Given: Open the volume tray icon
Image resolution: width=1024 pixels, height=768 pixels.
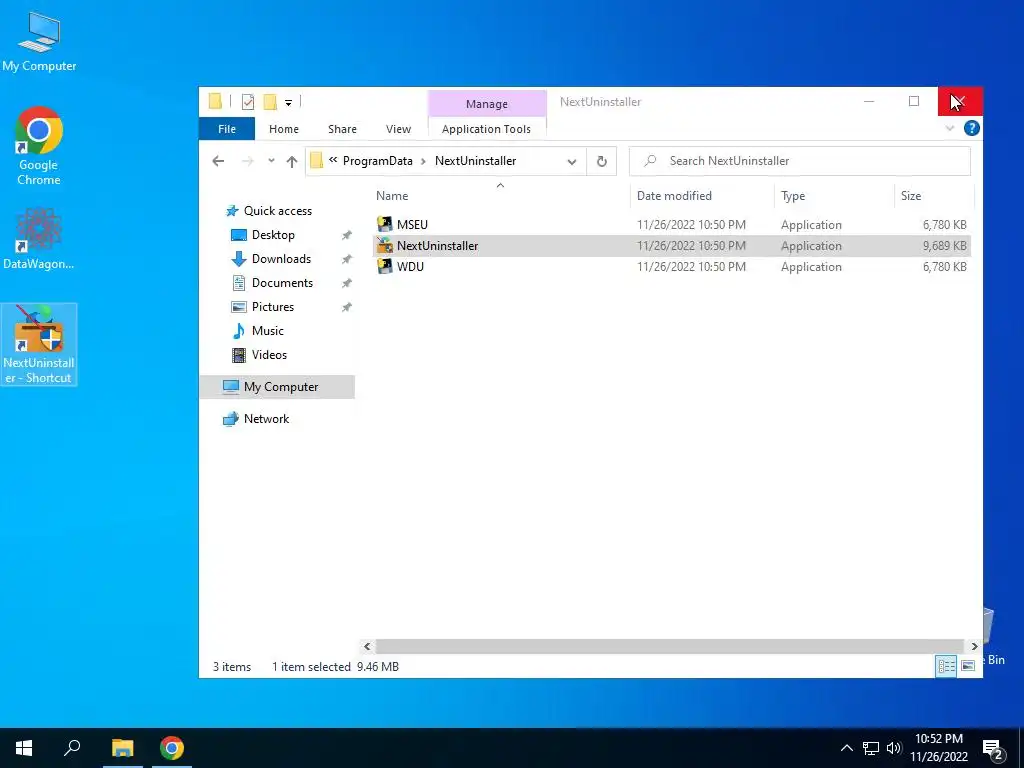Looking at the screenshot, I should point(894,748).
